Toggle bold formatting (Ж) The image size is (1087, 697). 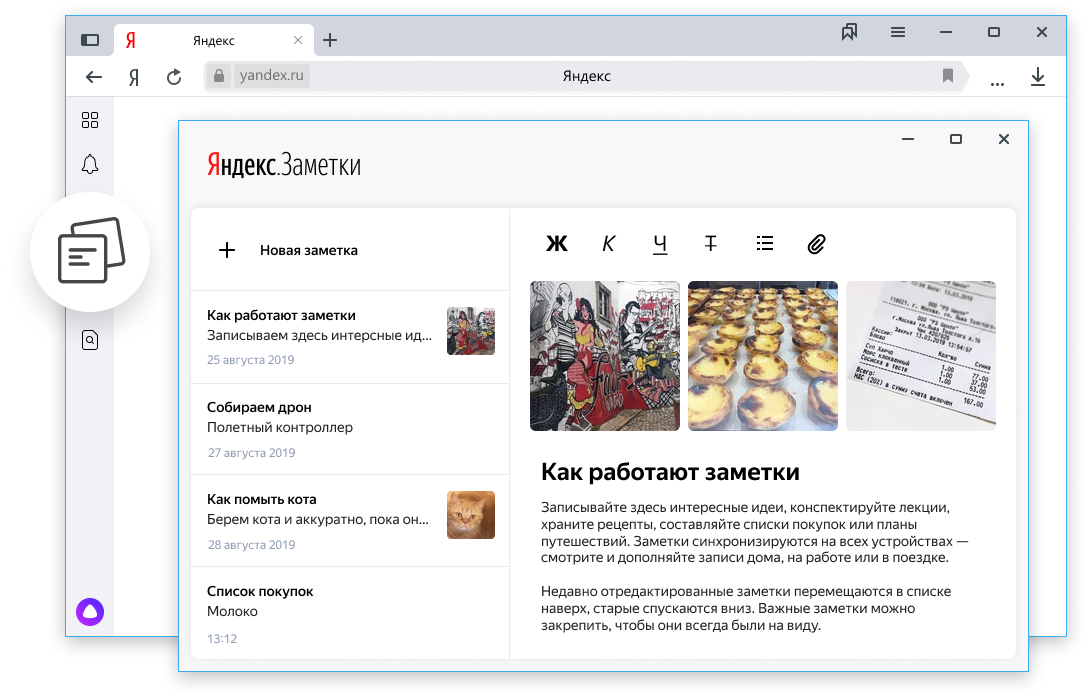point(556,244)
